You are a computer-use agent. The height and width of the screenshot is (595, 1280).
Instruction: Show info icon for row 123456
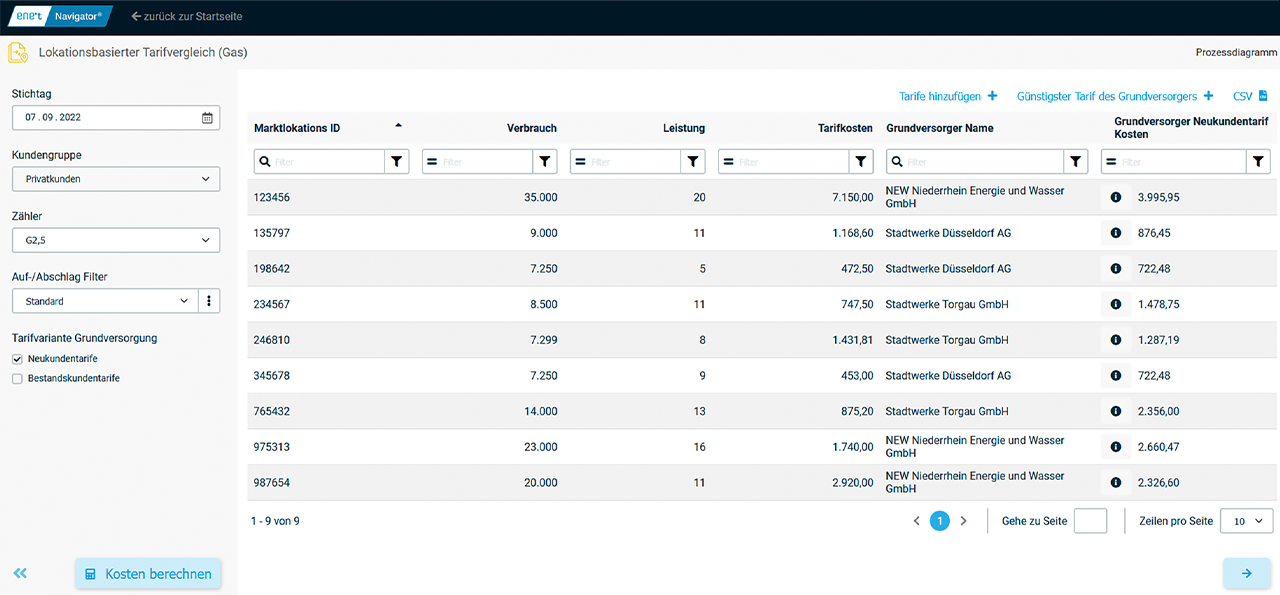tap(1115, 198)
